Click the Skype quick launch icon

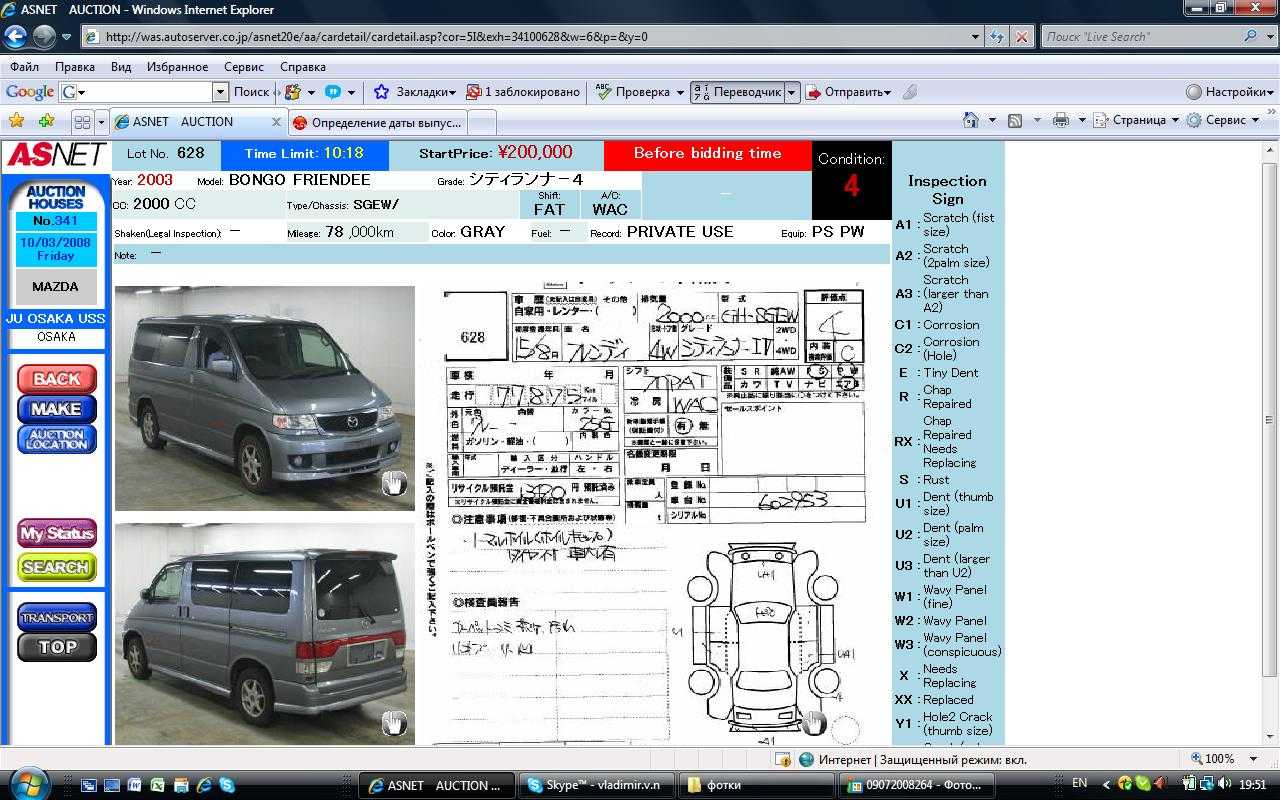coord(227,786)
